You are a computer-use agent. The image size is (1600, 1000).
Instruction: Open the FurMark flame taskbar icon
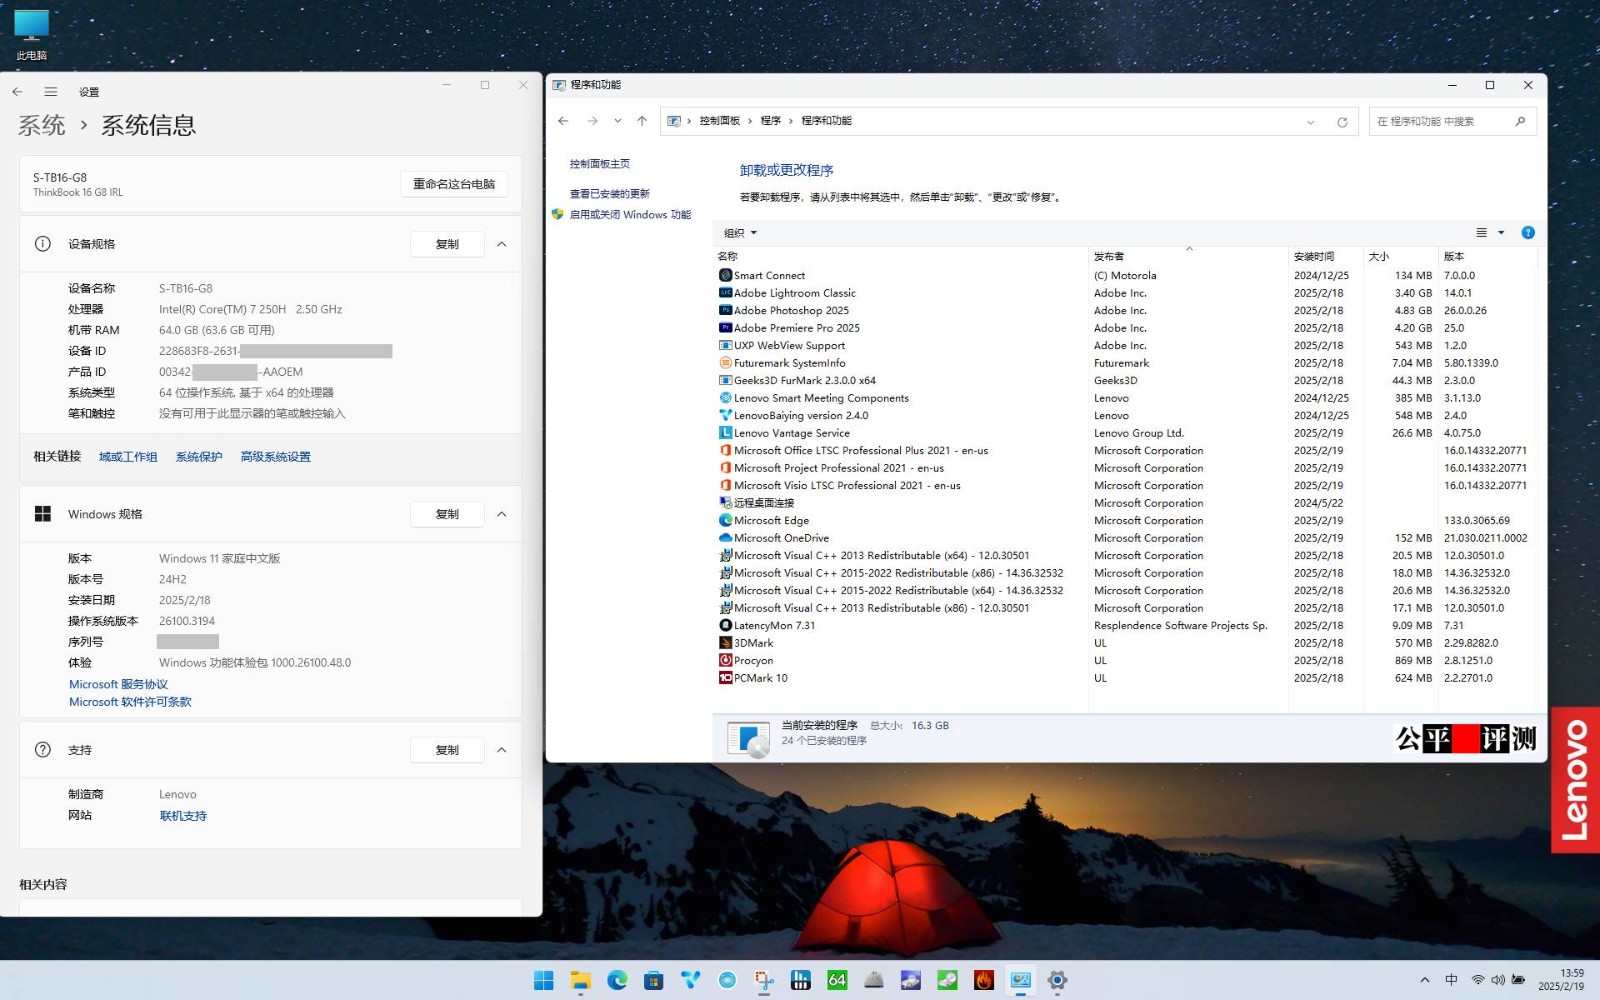[984, 981]
